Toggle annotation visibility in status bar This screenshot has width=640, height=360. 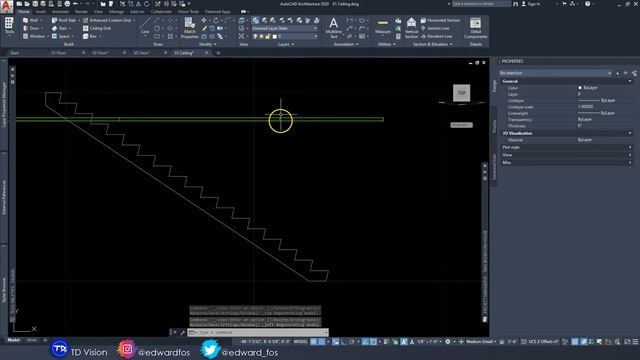pos(404,342)
